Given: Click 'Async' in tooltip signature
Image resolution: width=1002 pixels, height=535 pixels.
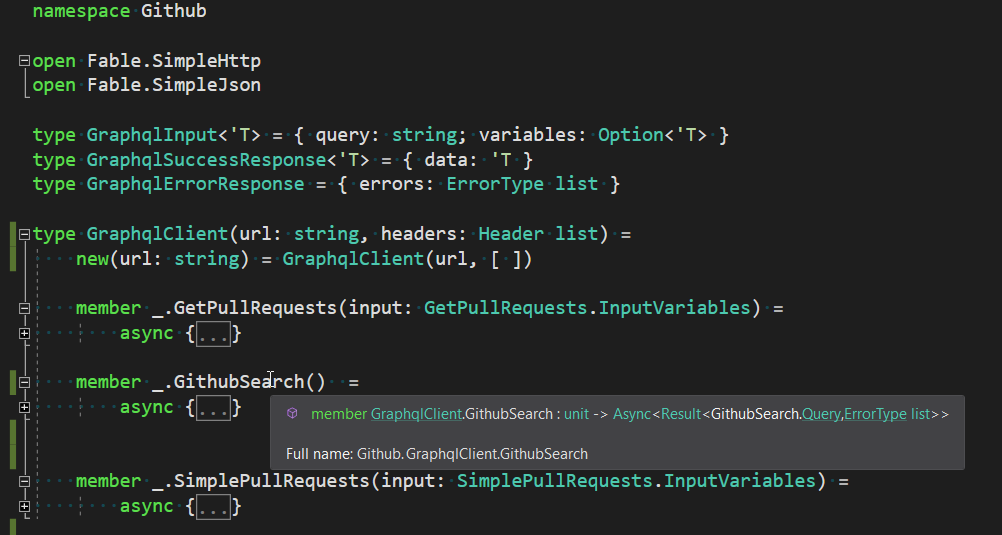Looking at the screenshot, I should 631,414.
